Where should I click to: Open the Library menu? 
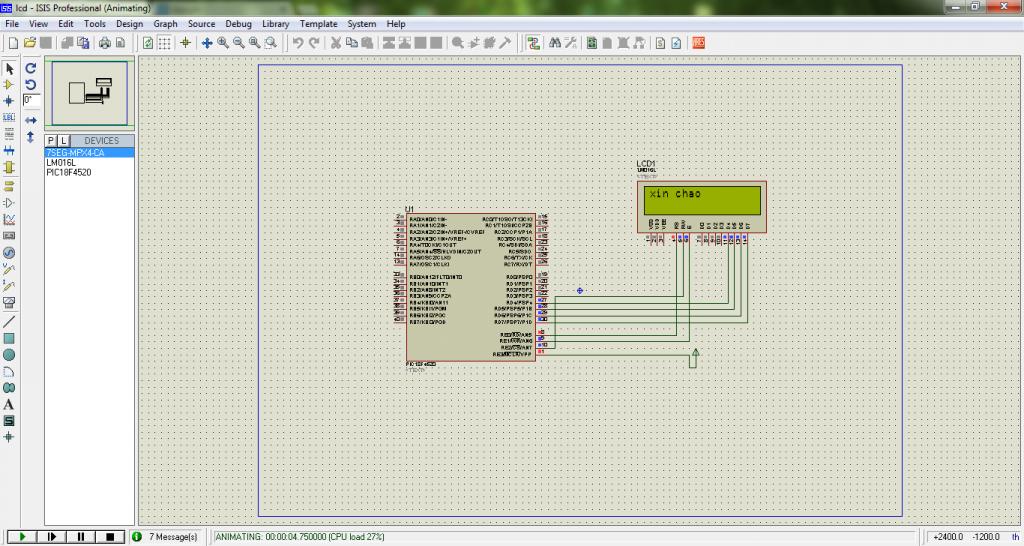point(276,23)
